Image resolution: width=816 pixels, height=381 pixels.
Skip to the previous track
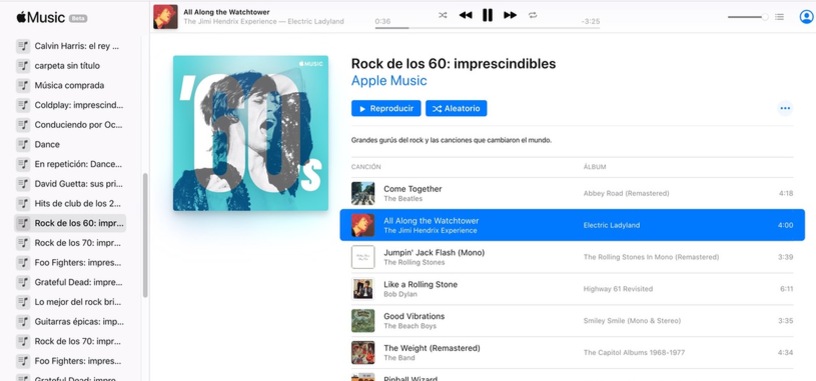tap(465, 15)
